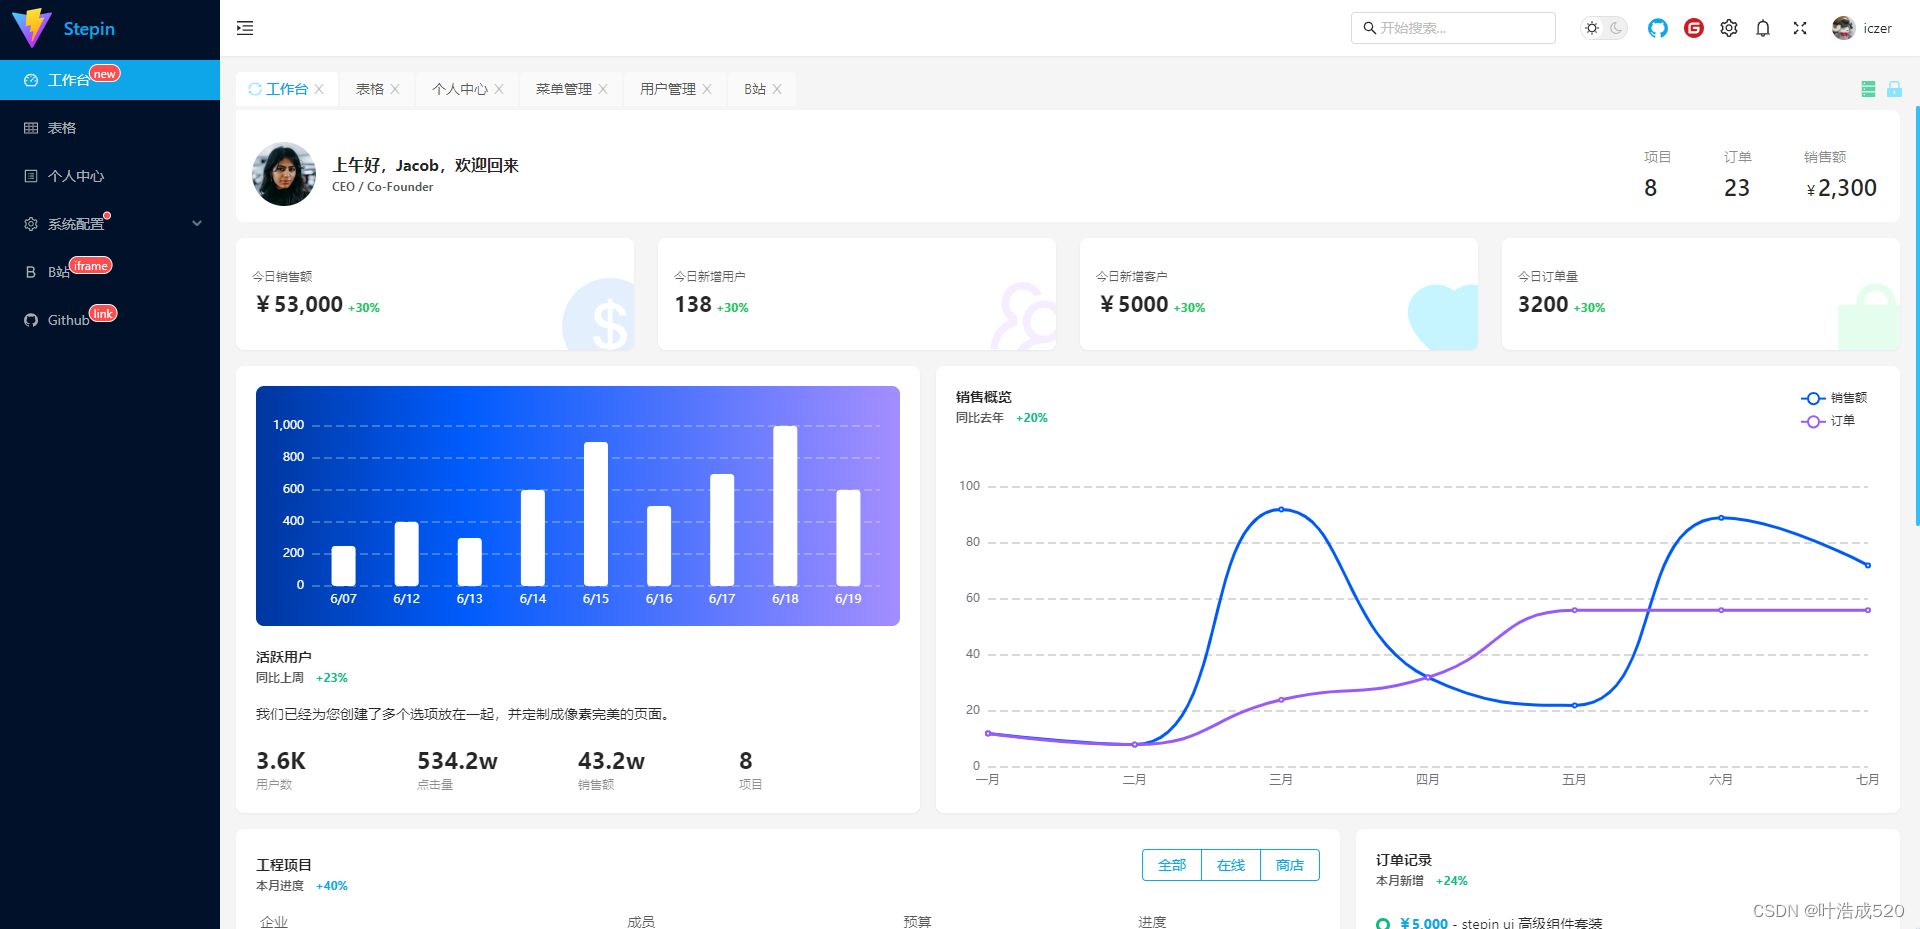Image resolution: width=1920 pixels, height=929 pixels.
Task: Click the page vertical scrollbar
Action: coord(1916,315)
